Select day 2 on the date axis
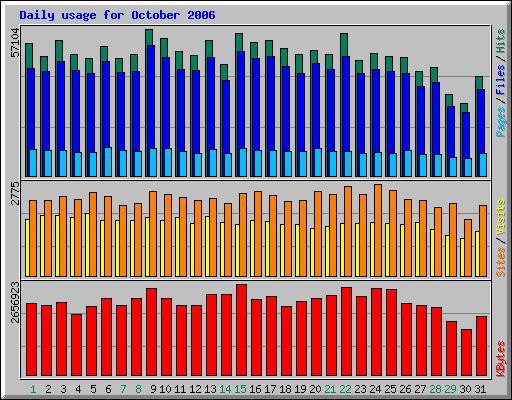This screenshot has width=512, height=400. point(48,389)
